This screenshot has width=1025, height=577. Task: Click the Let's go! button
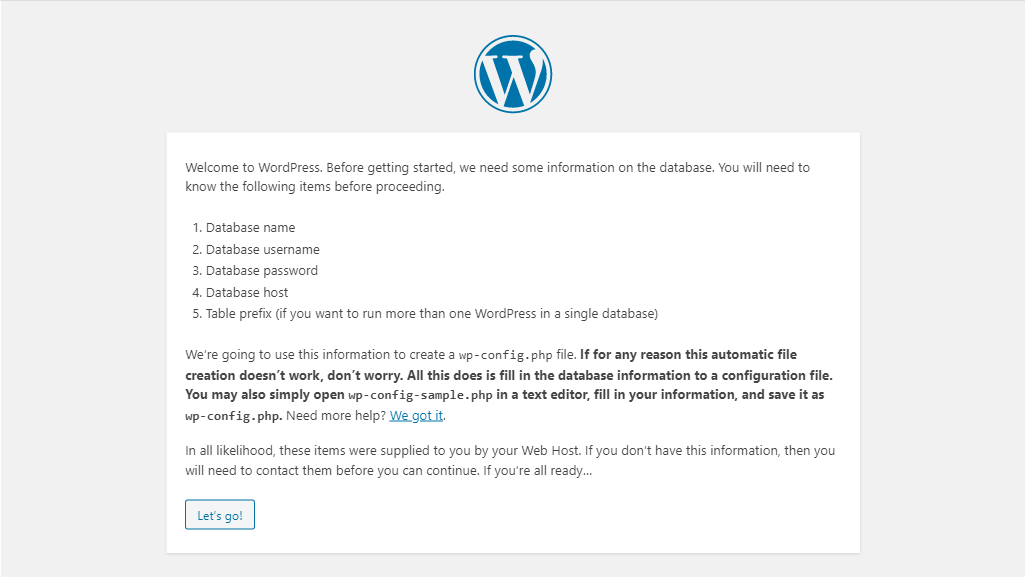(x=220, y=515)
